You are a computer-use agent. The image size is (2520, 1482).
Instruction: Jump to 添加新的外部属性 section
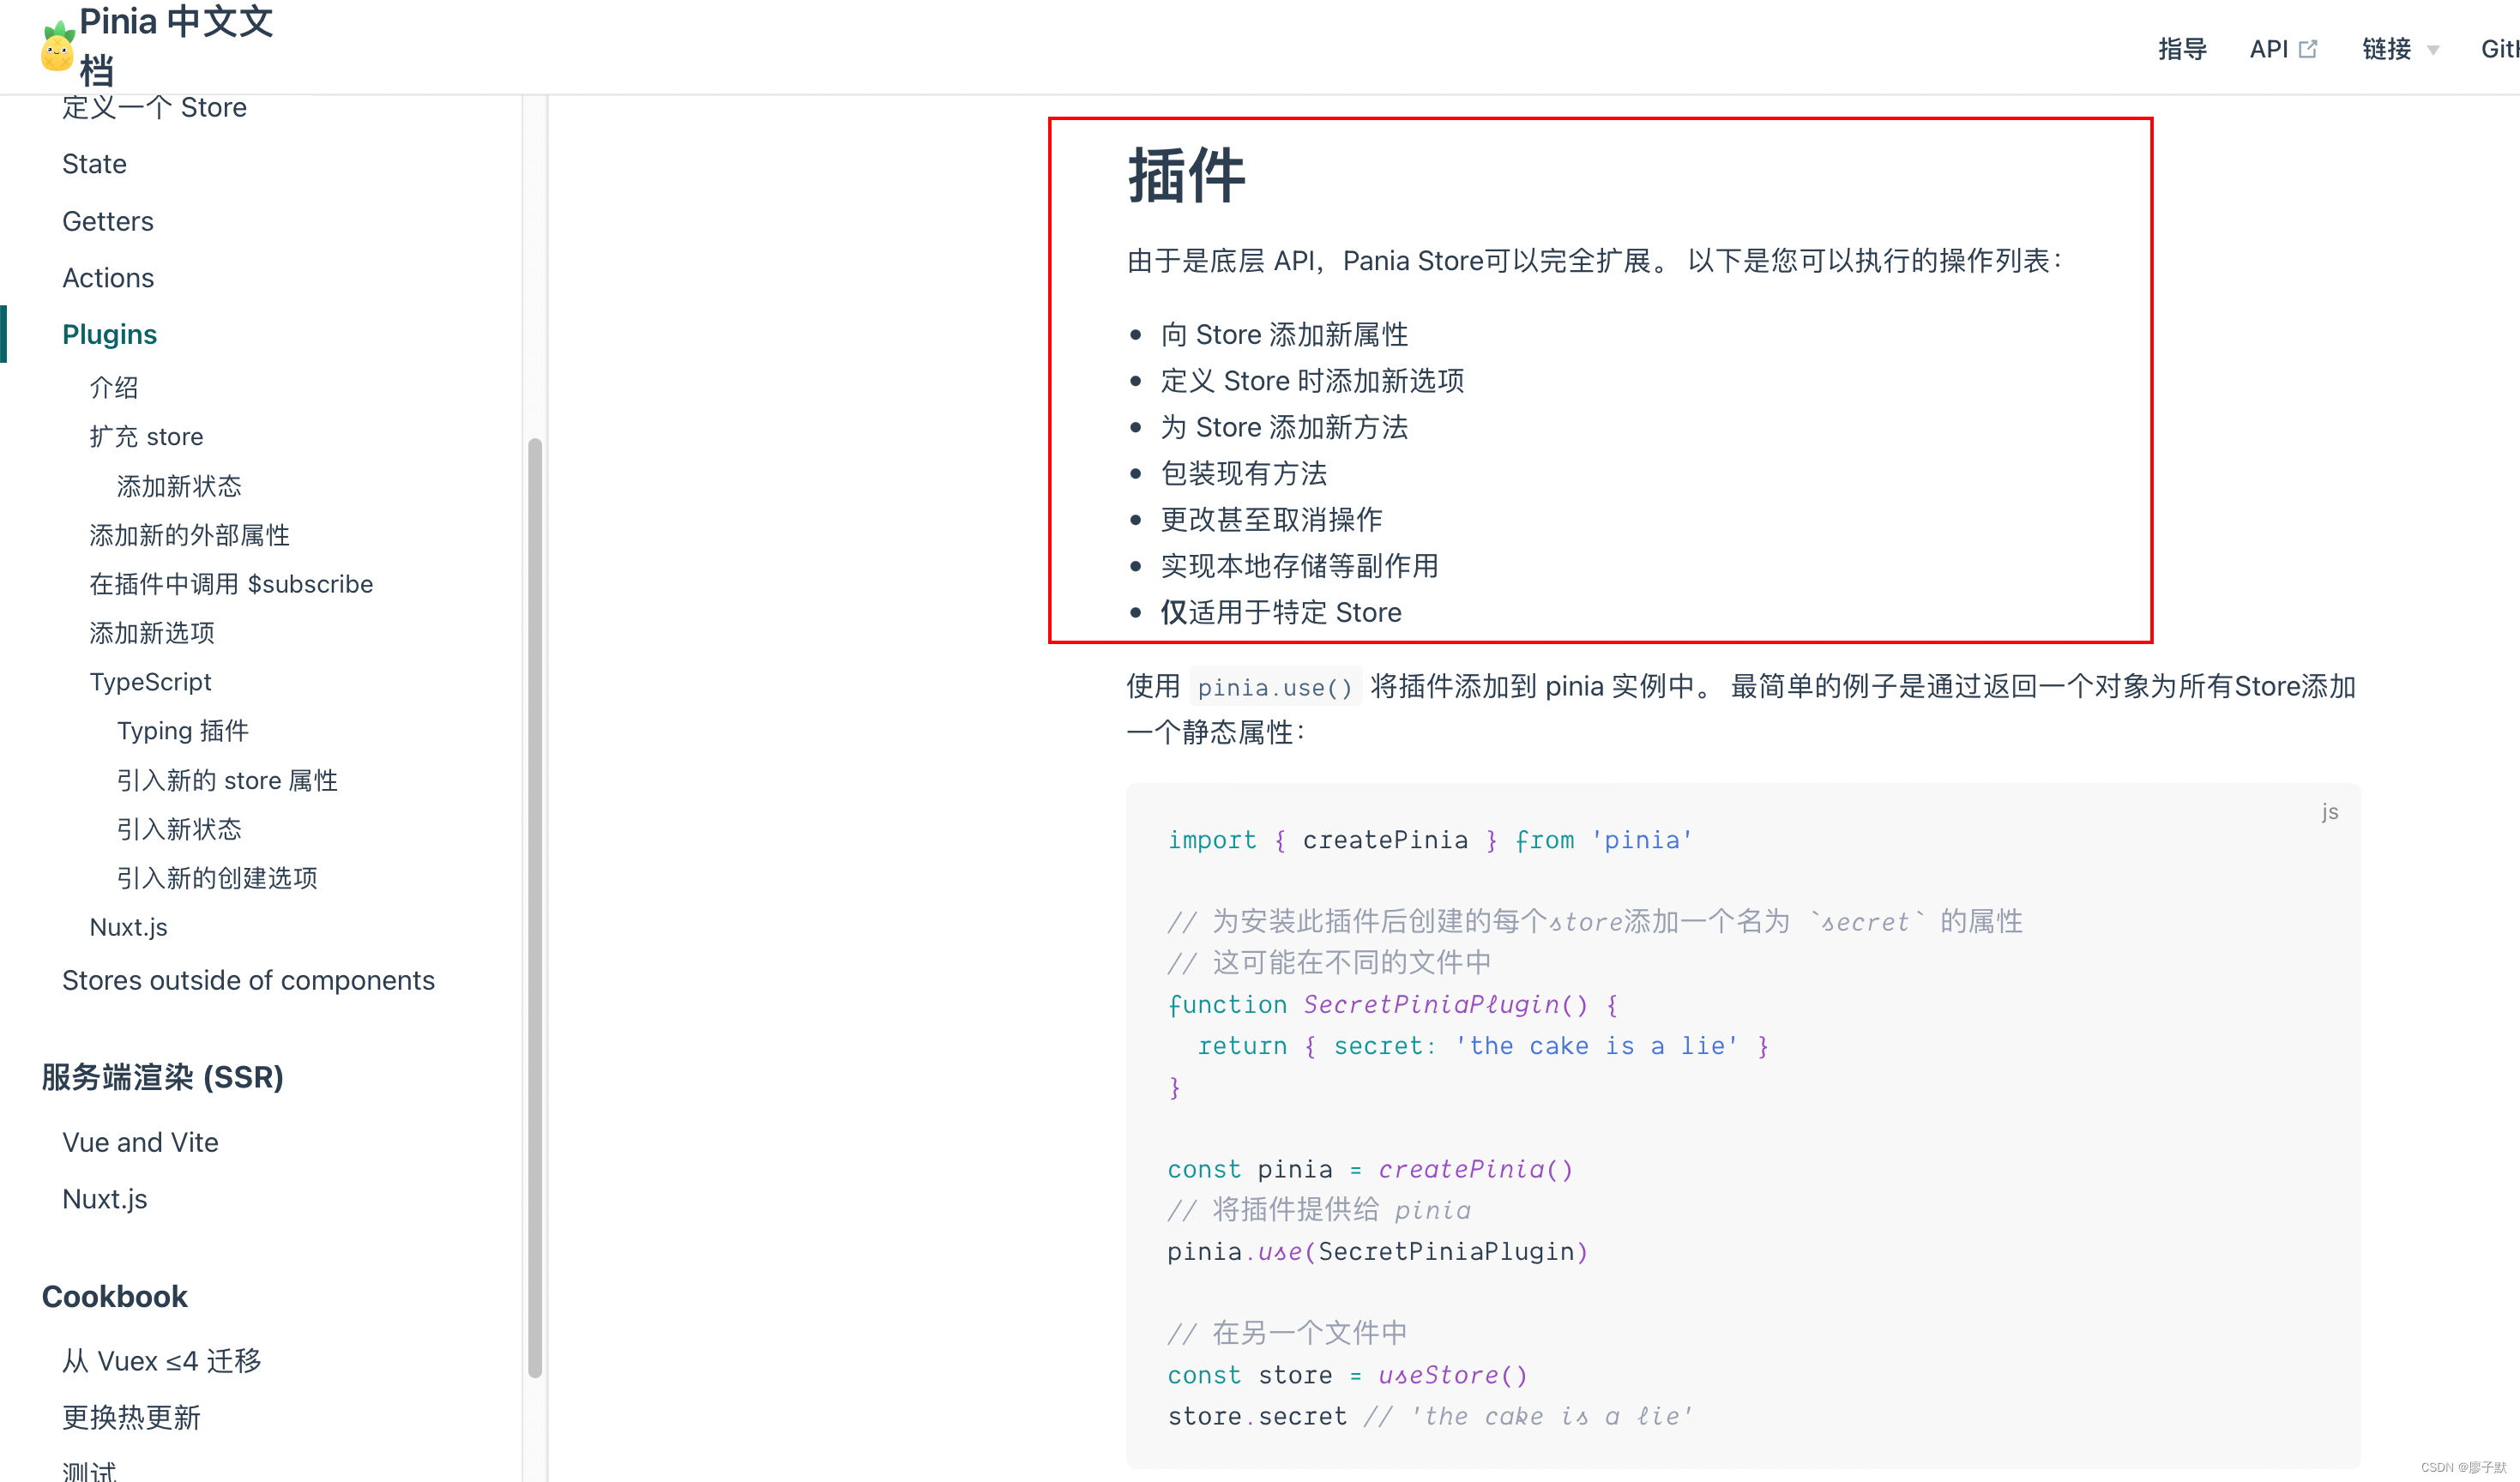tap(189, 535)
